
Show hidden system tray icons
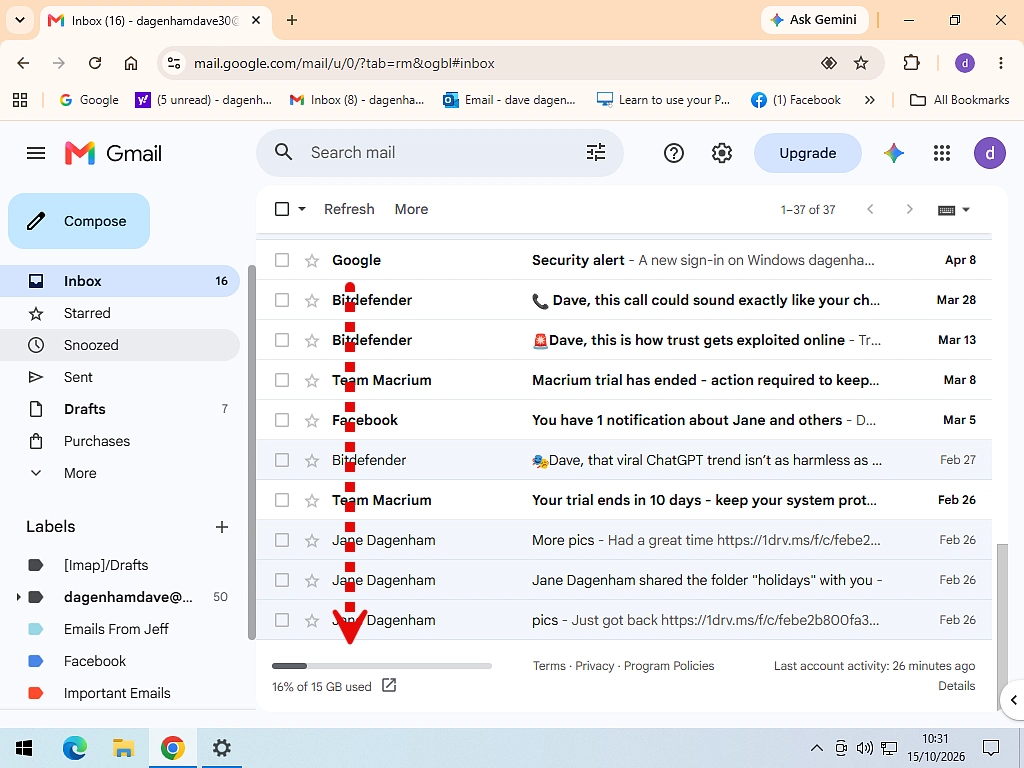tap(816, 748)
